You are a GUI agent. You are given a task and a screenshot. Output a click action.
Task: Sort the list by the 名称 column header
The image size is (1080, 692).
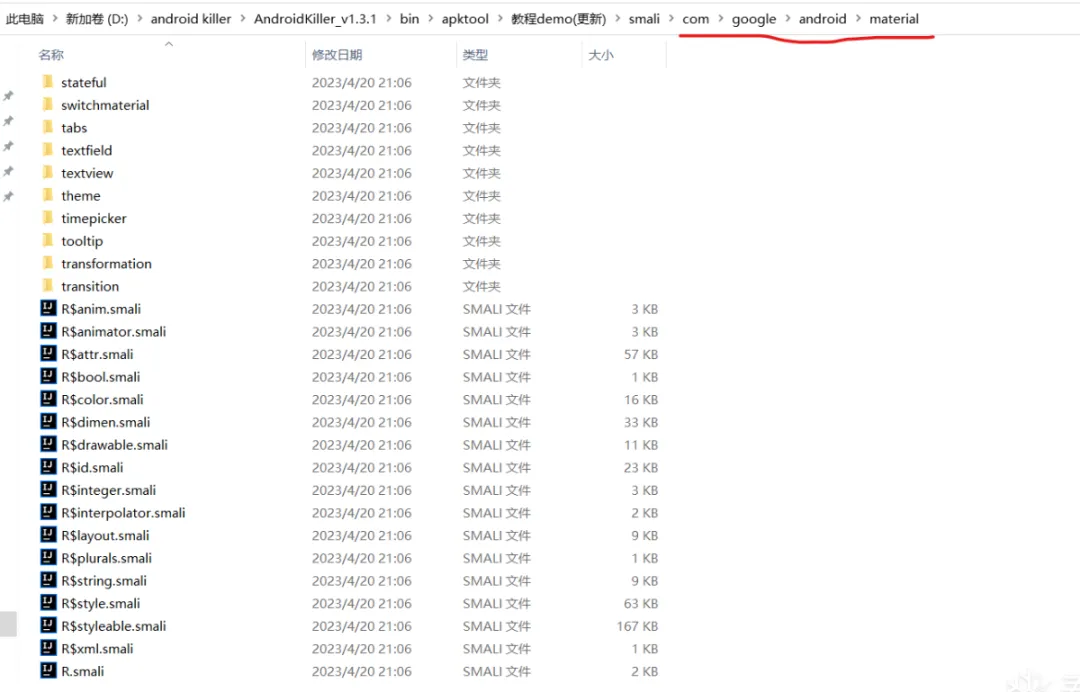tap(52, 55)
